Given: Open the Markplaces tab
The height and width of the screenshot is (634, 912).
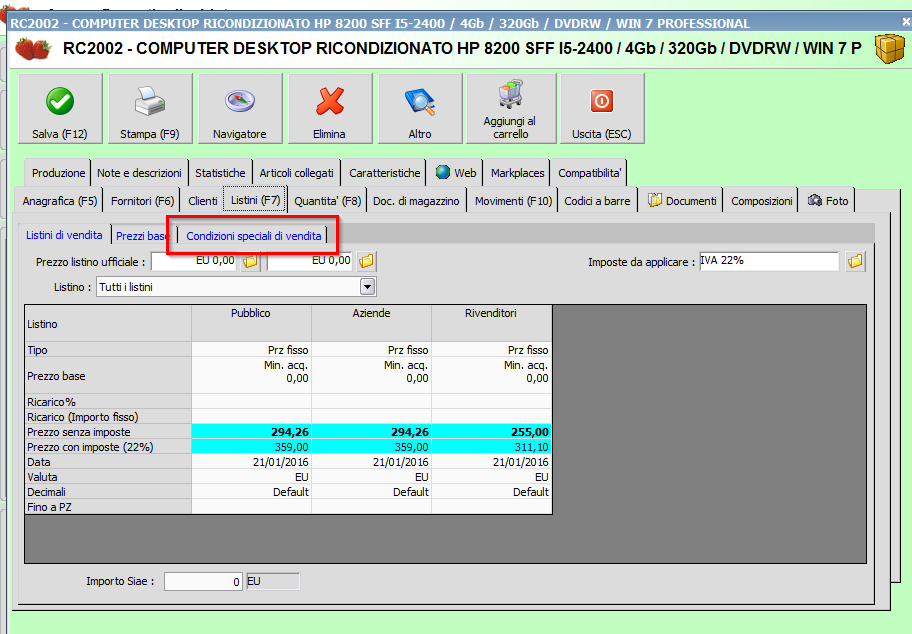Looking at the screenshot, I should pyautogui.click(x=517, y=173).
